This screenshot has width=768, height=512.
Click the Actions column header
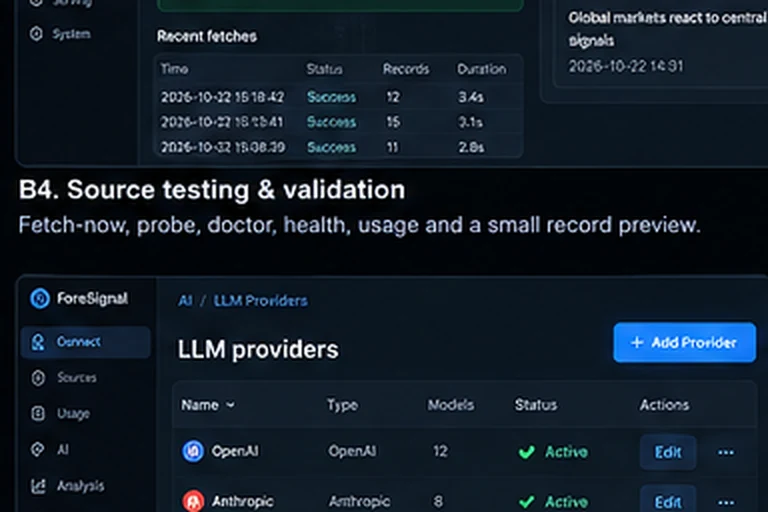pos(664,405)
